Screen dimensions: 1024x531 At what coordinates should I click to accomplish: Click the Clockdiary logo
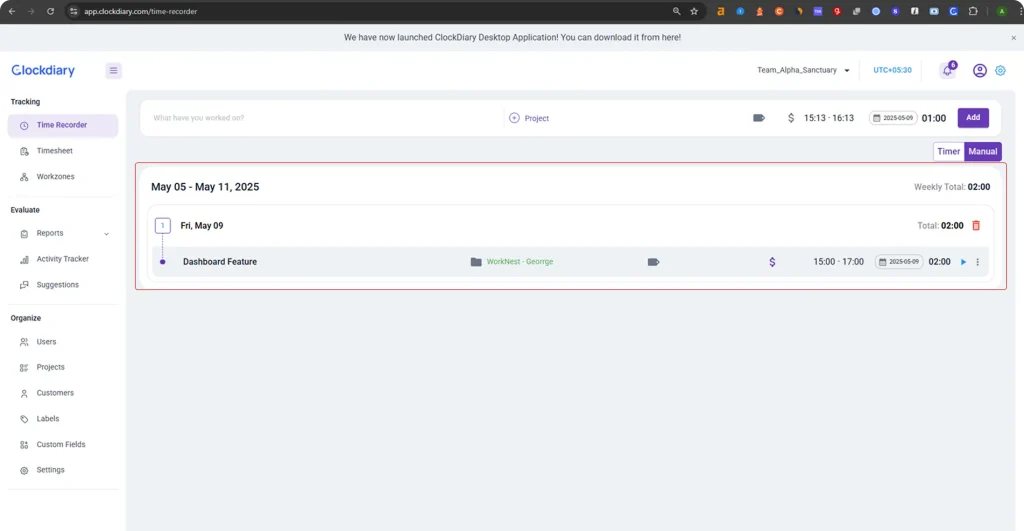(x=43, y=70)
